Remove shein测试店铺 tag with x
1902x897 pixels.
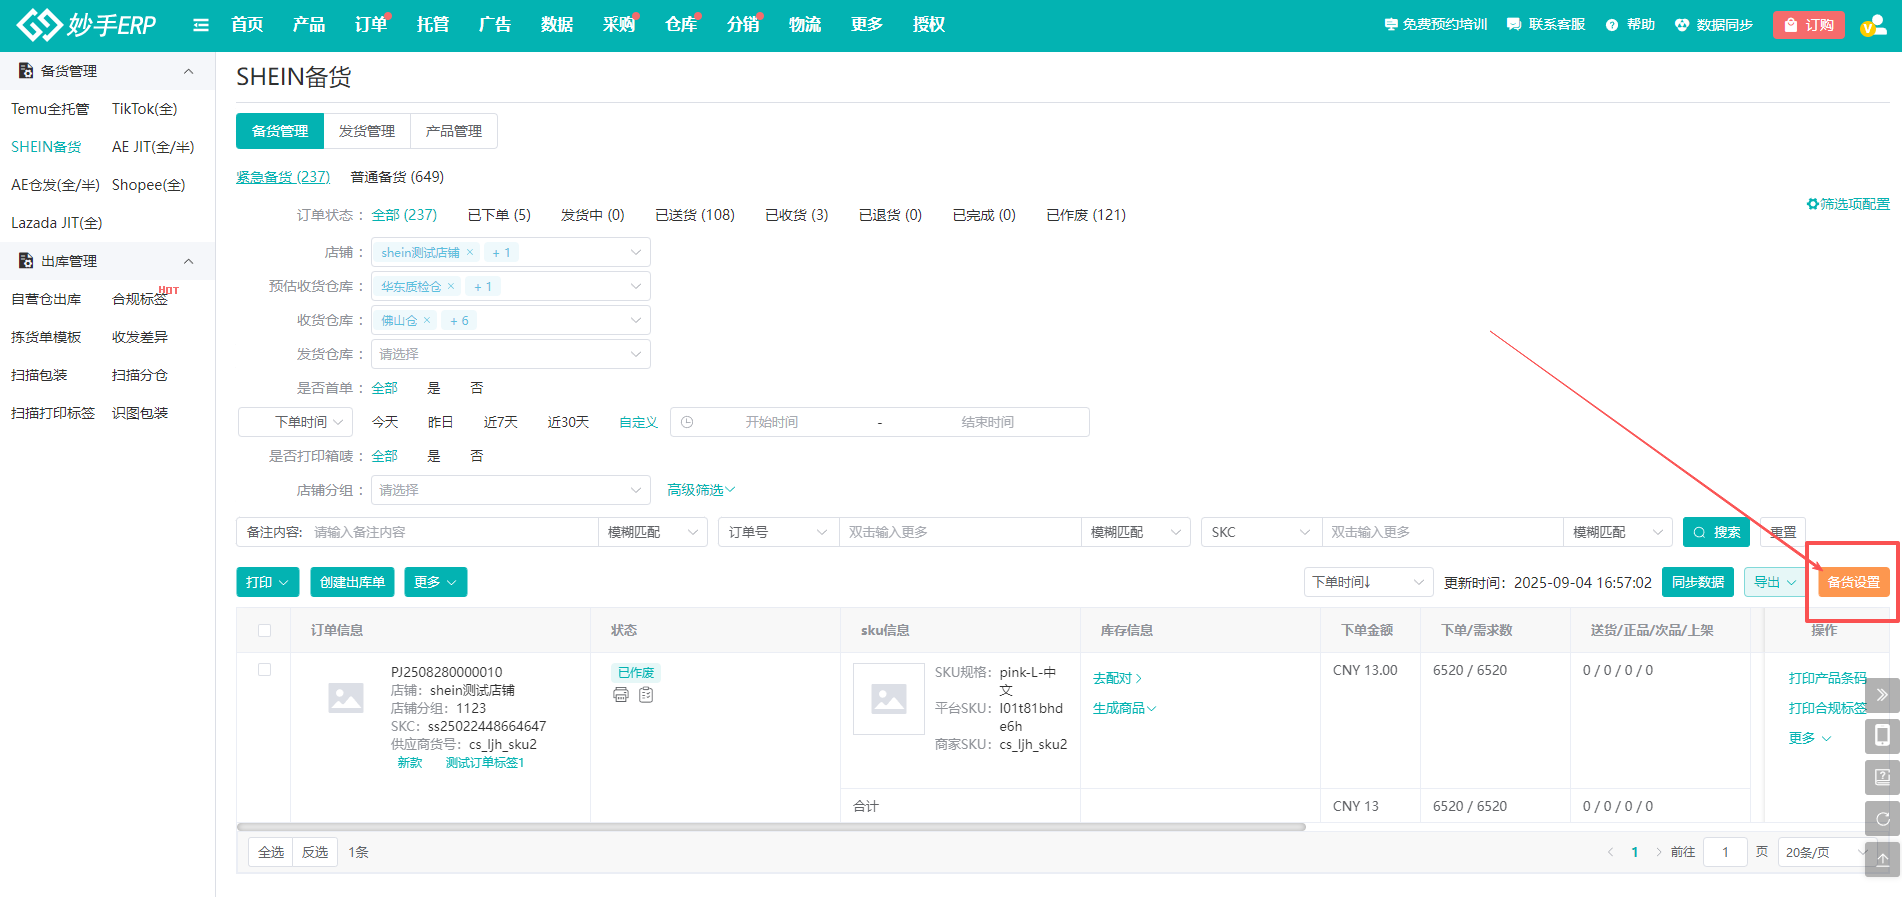(x=470, y=252)
